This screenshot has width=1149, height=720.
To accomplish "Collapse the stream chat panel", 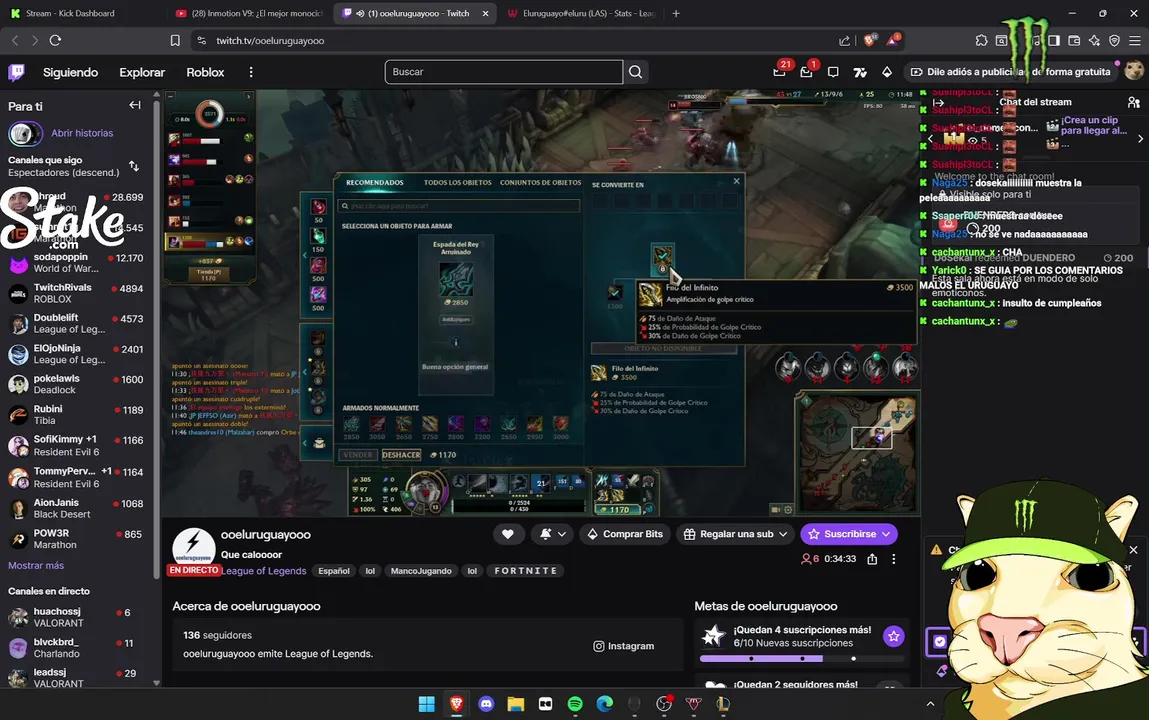I will [939, 103].
